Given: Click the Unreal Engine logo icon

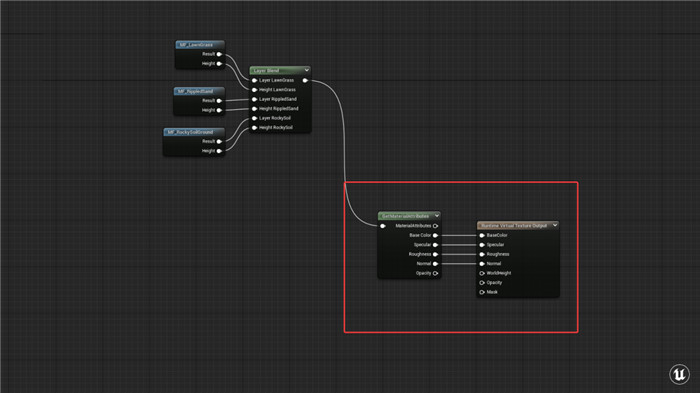Looking at the screenshot, I should click(x=679, y=374).
